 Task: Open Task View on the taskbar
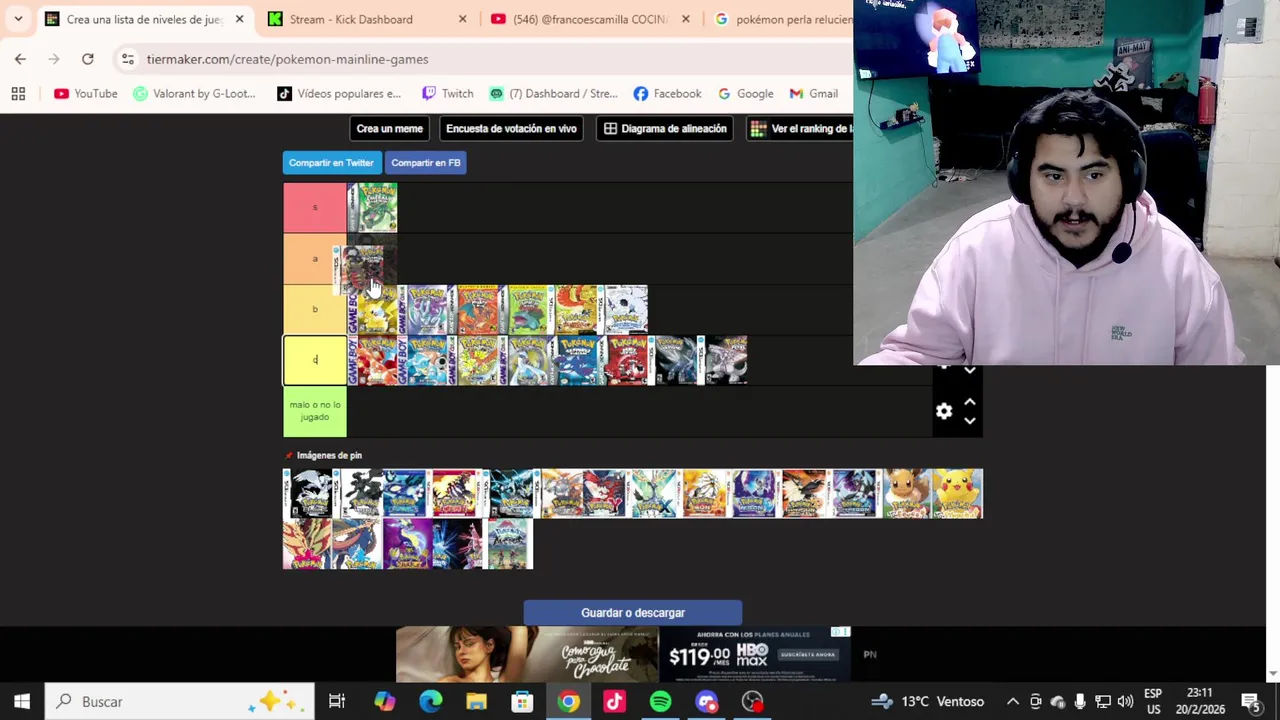tap(337, 702)
